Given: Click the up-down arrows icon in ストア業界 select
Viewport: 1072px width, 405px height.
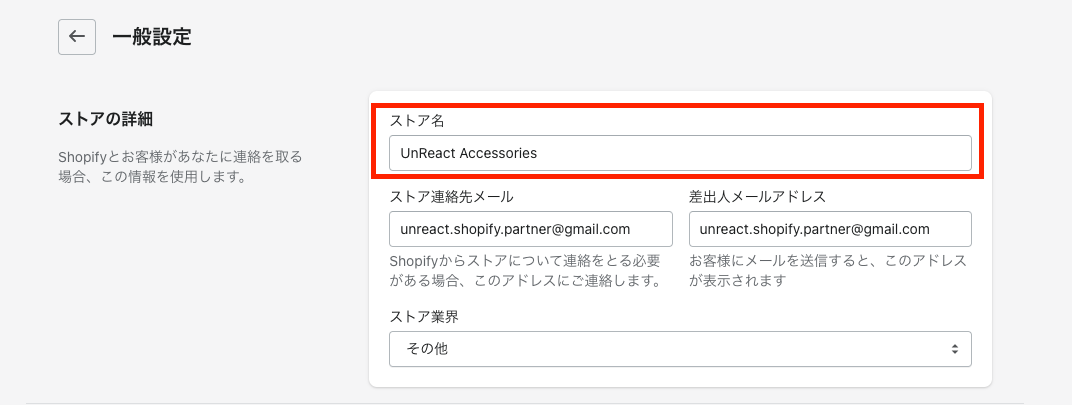Looking at the screenshot, I should pos(955,349).
